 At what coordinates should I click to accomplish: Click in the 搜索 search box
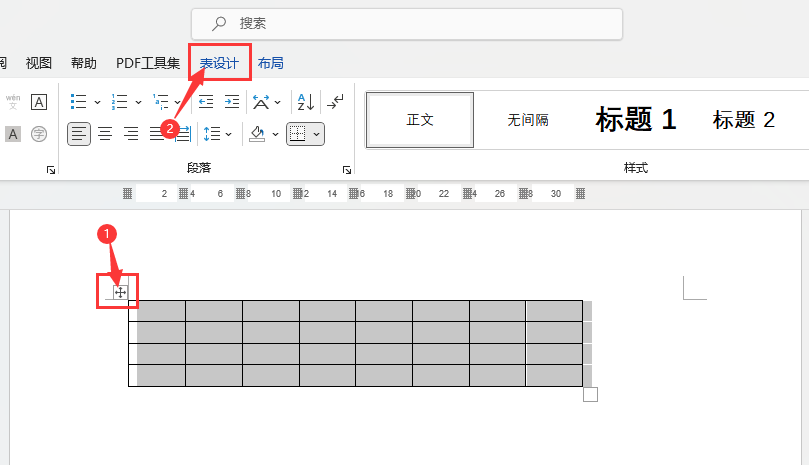(407, 24)
